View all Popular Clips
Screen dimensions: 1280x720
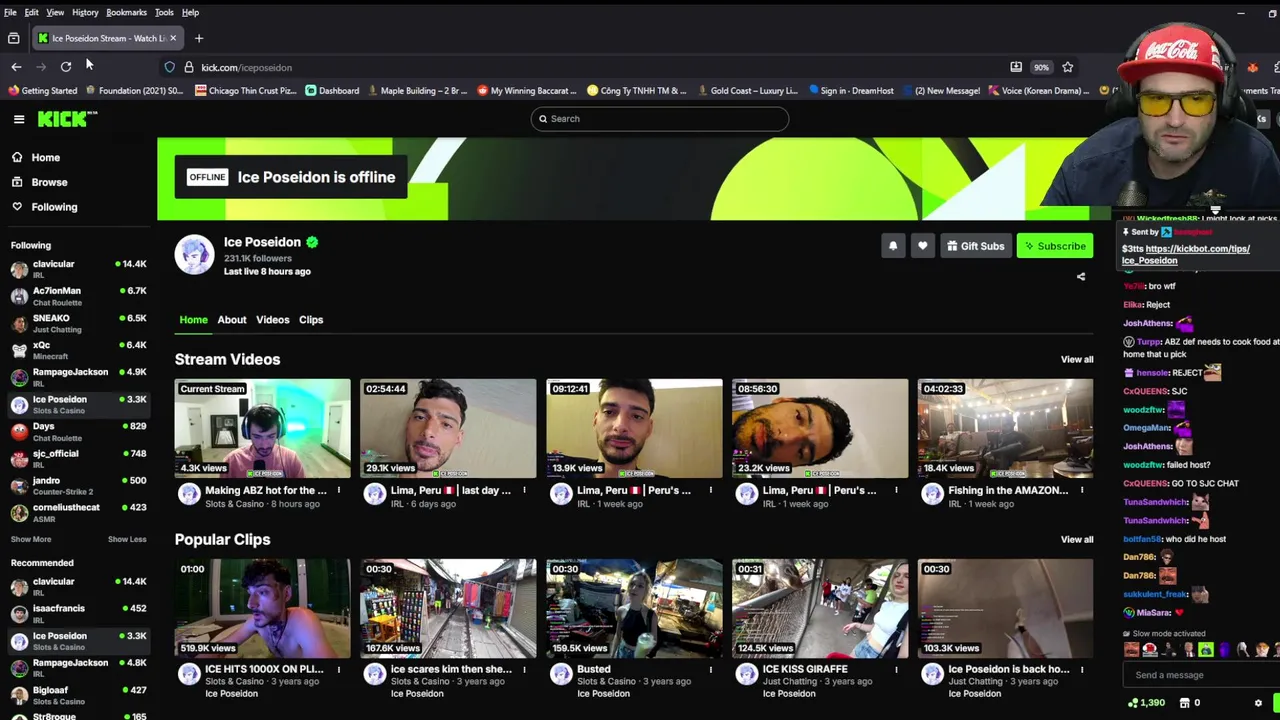1077,539
